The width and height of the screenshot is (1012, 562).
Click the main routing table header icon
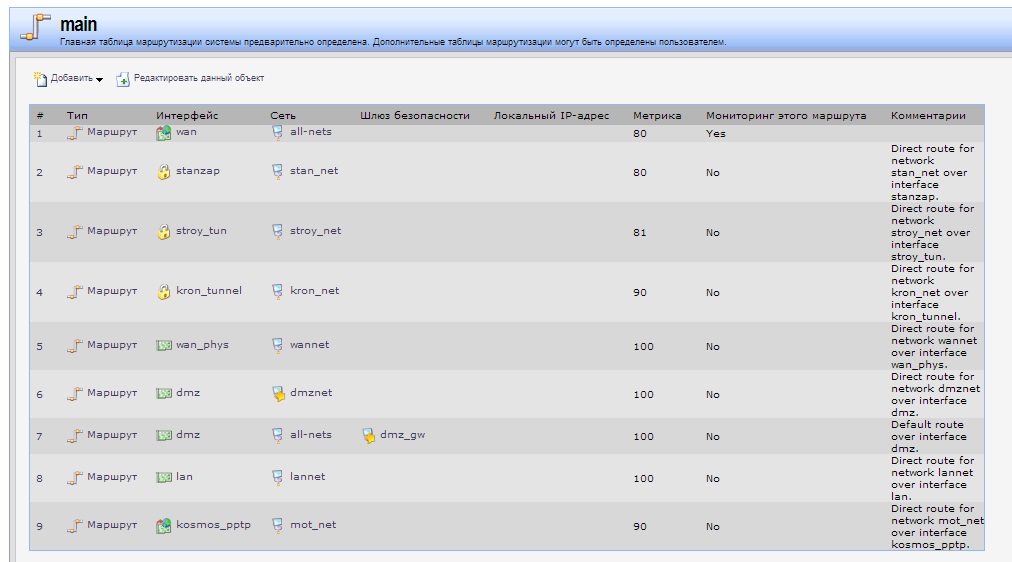(x=35, y=27)
